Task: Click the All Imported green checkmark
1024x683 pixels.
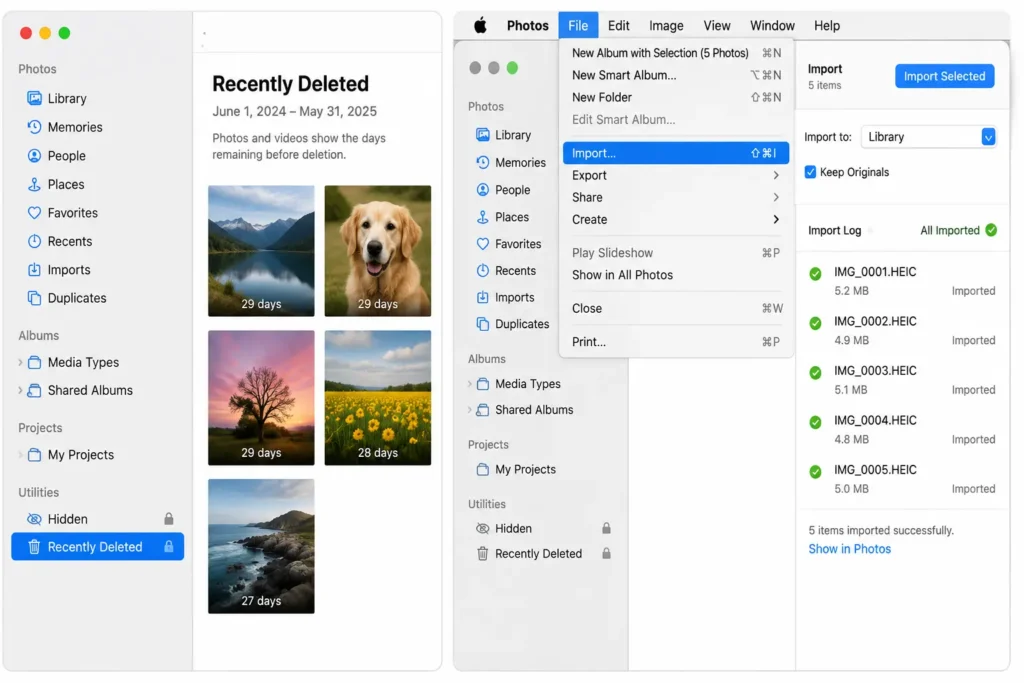Action: point(991,230)
